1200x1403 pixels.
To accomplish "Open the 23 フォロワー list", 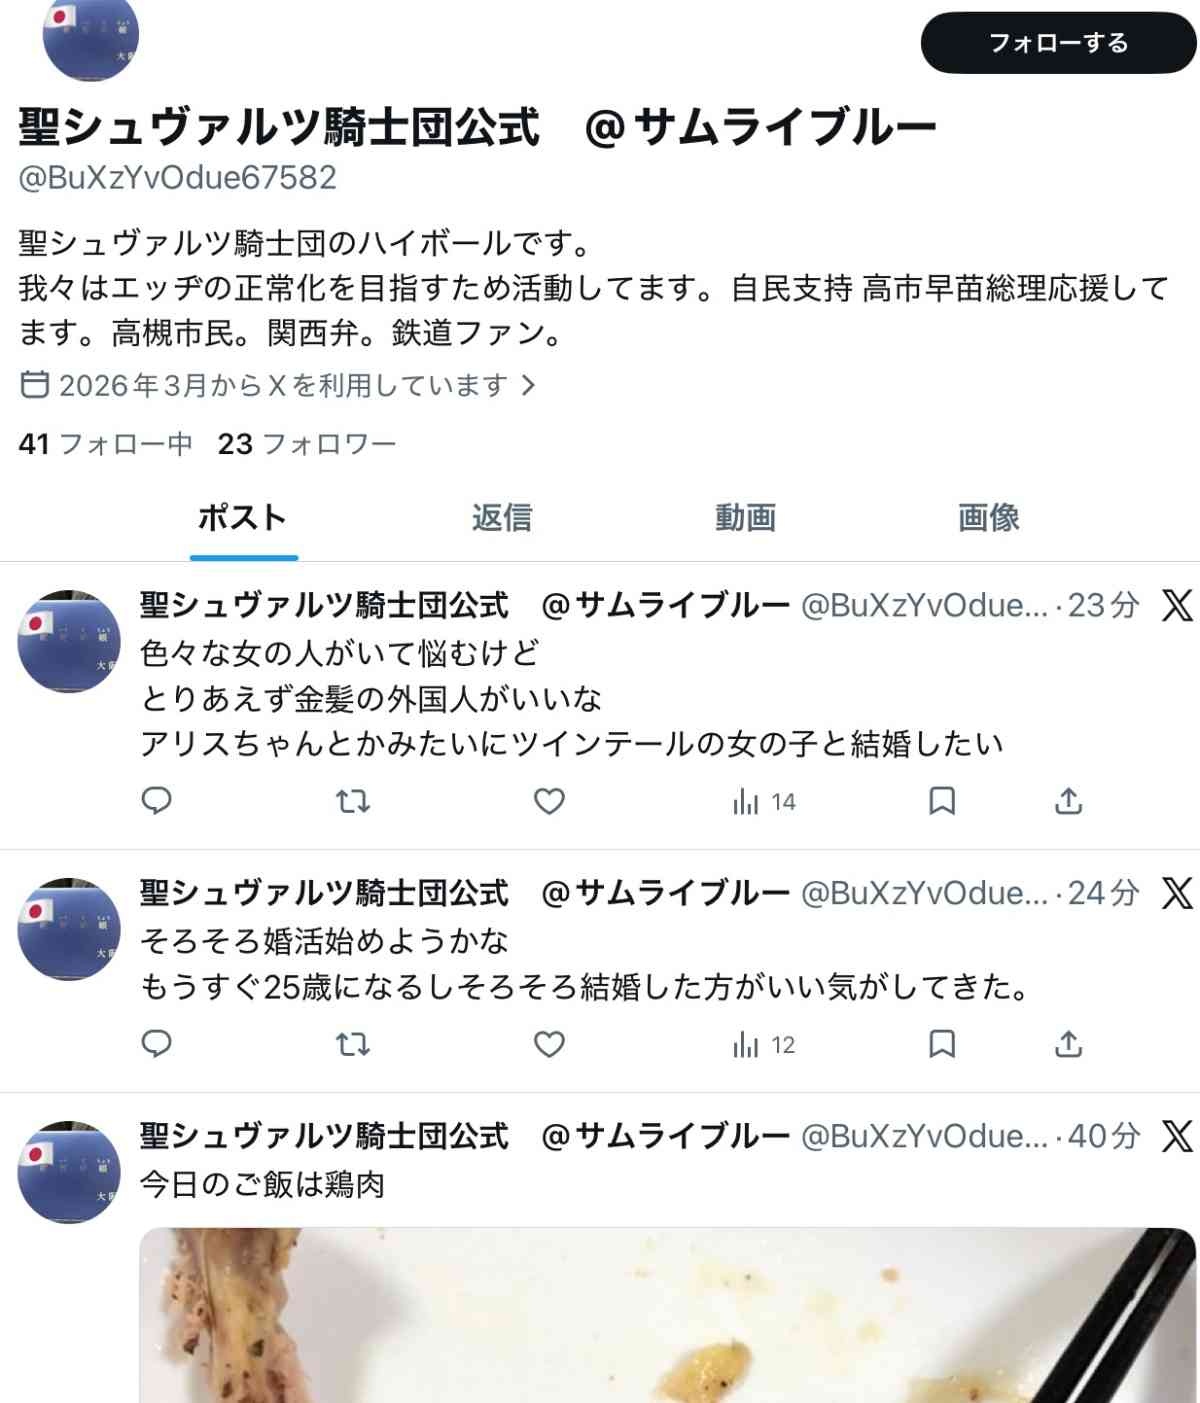I will point(307,444).
